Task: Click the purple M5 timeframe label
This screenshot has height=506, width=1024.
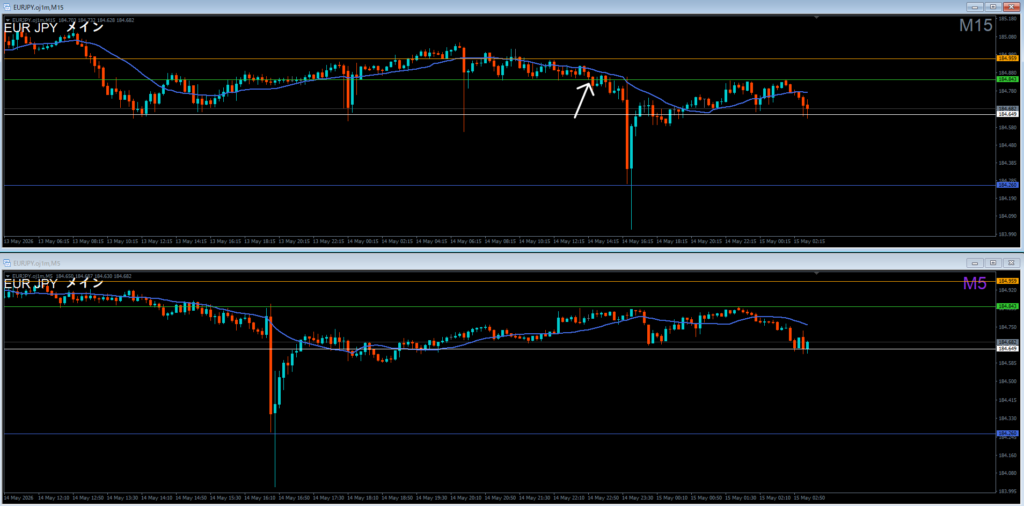Action: point(978,283)
